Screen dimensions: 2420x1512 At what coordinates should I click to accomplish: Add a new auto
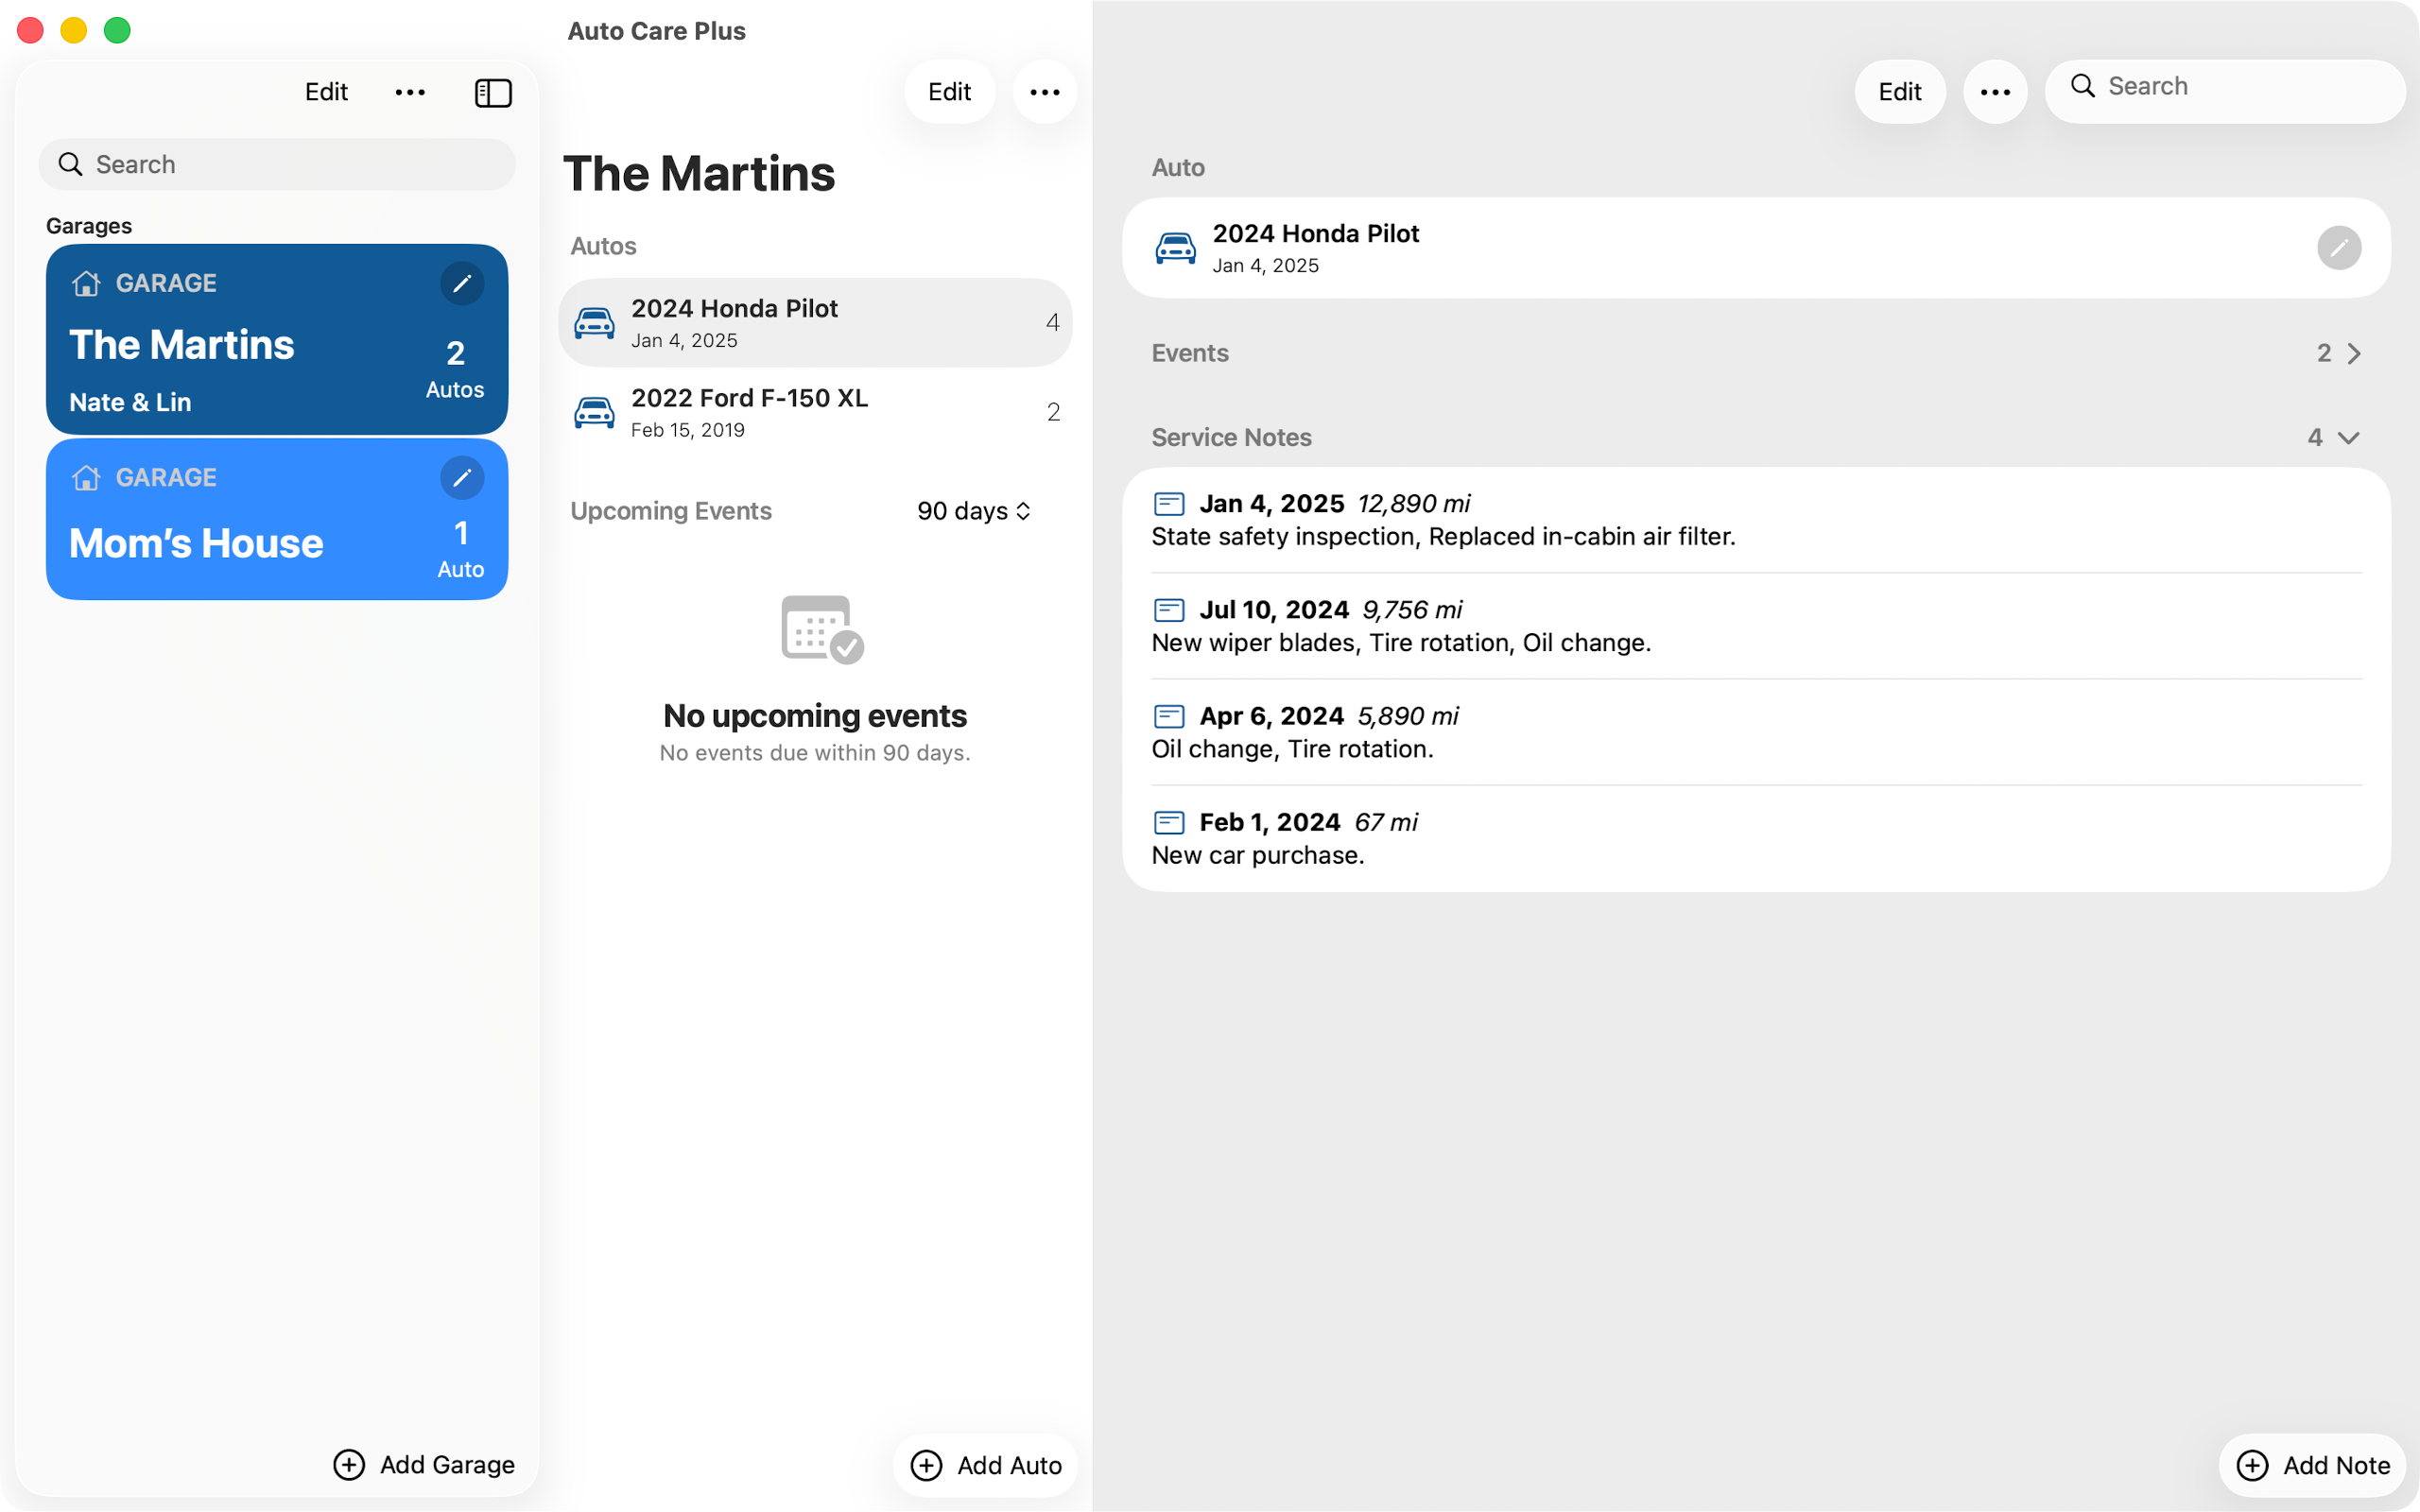point(985,1466)
